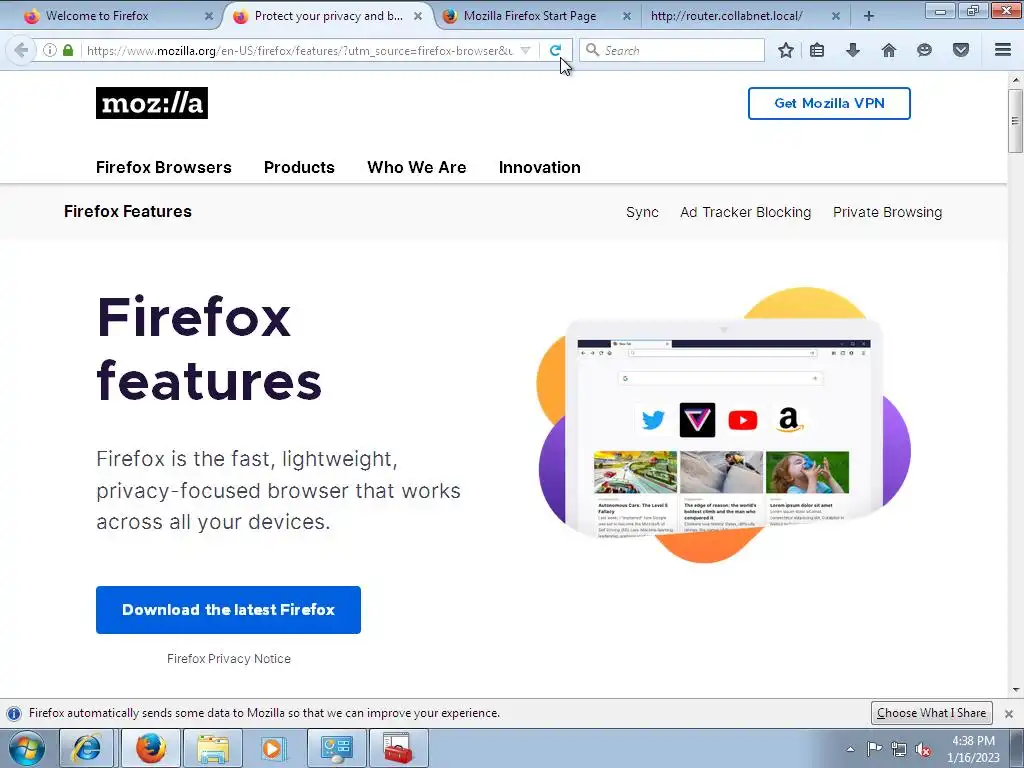The height and width of the screenshot is (768, 1024).
Task: Open the Who We Are menu
Action: [x=417, y=167]
